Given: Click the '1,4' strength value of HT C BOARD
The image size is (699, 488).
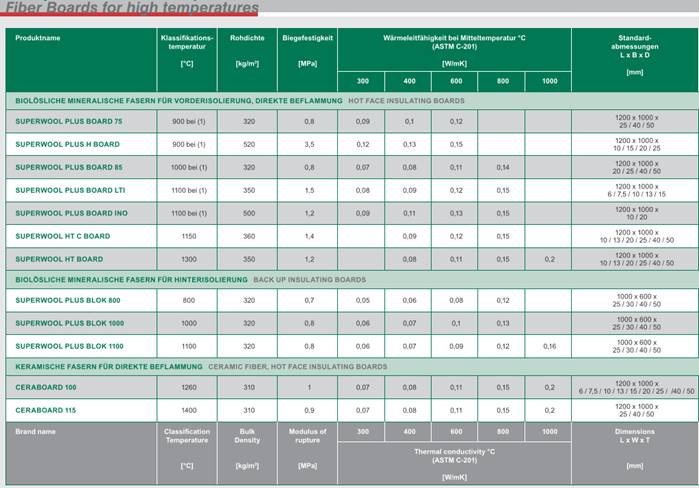Looking at the screenshot, I should [309, 236].
